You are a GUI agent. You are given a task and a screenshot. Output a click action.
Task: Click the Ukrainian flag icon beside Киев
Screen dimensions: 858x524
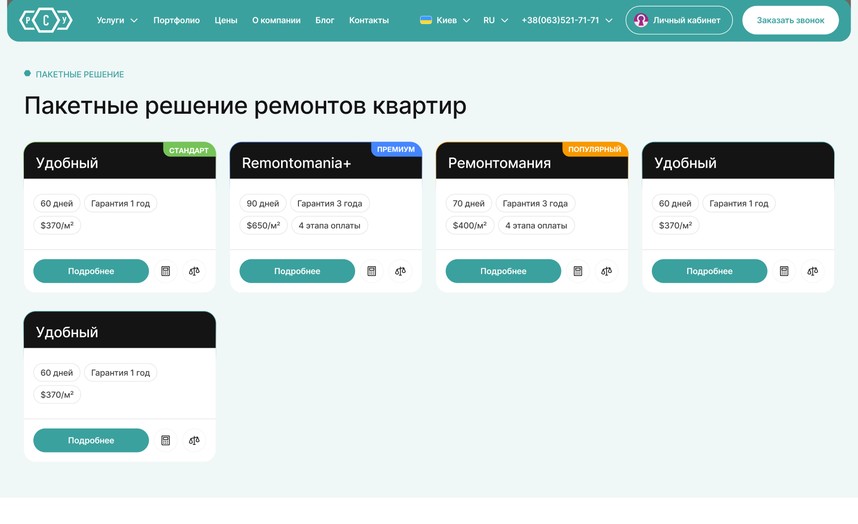426,20
